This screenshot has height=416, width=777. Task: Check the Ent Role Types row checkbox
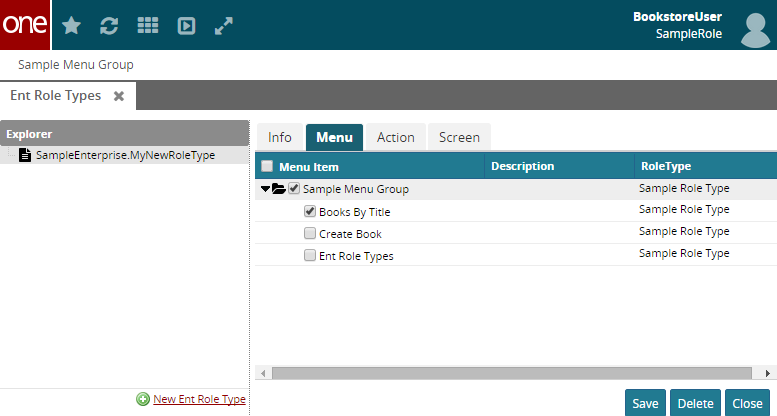tap(310, 255)
